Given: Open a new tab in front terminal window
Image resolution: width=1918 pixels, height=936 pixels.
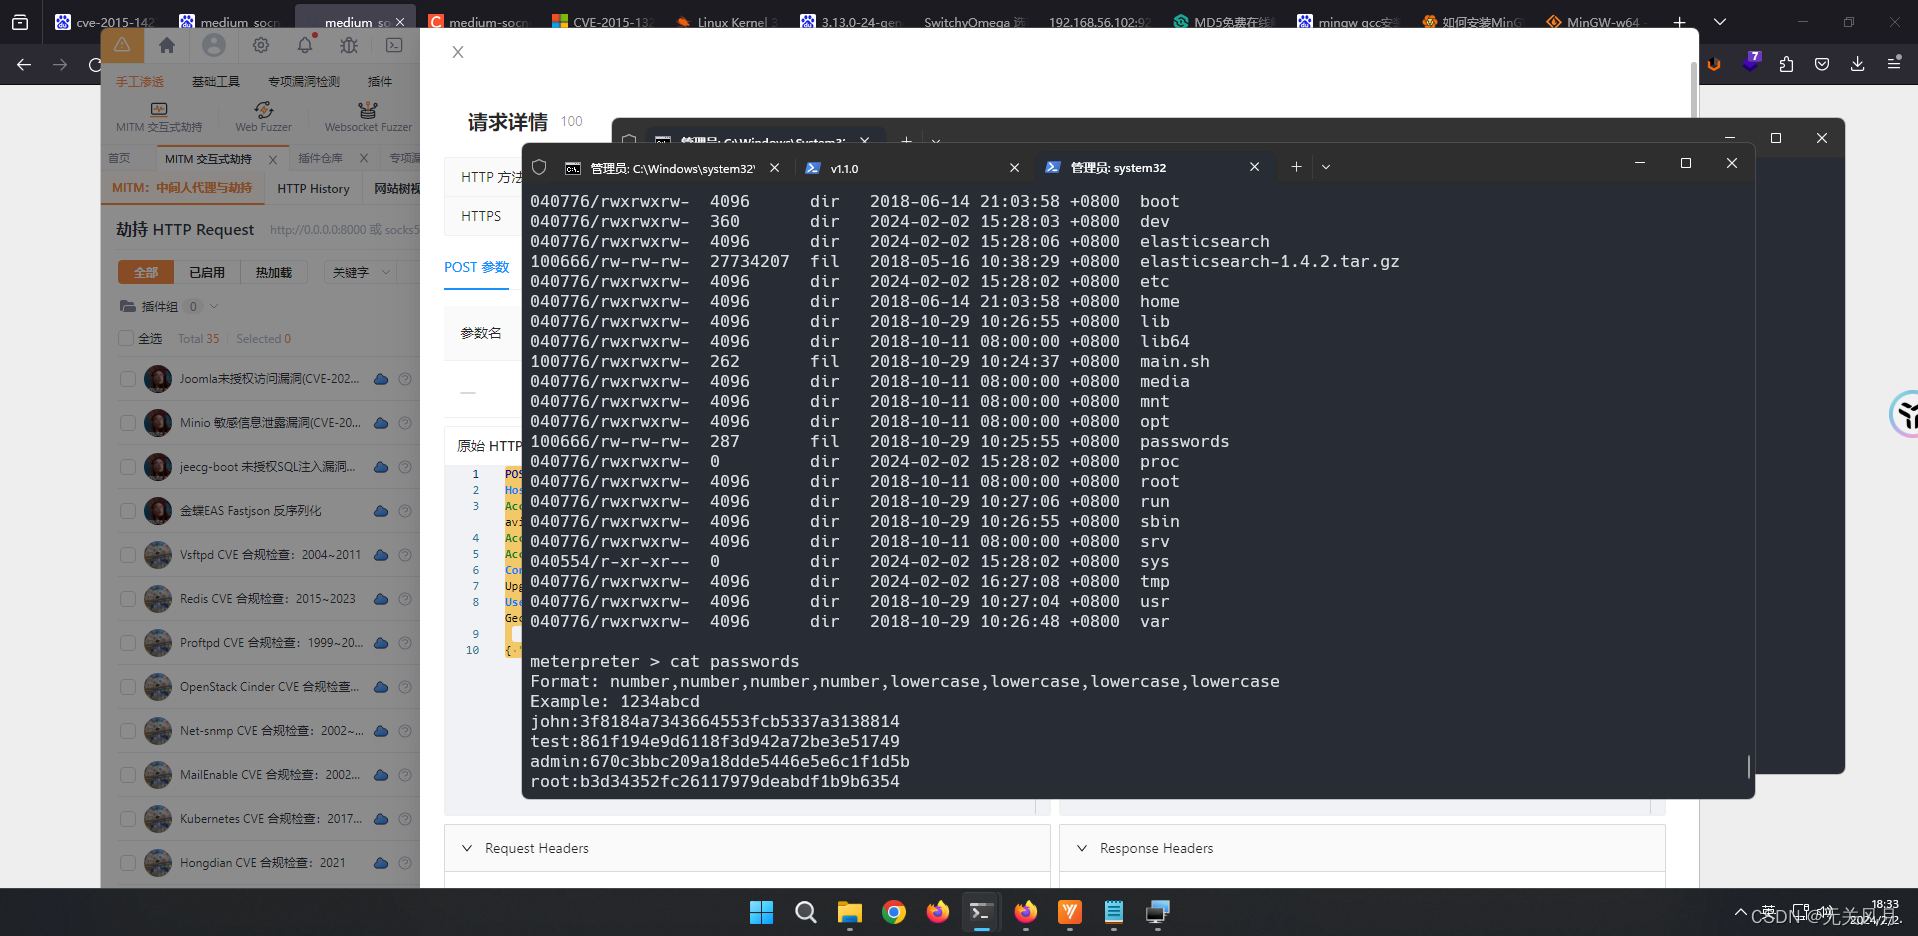Looking at the screenshot, I should pos(1296,167).
